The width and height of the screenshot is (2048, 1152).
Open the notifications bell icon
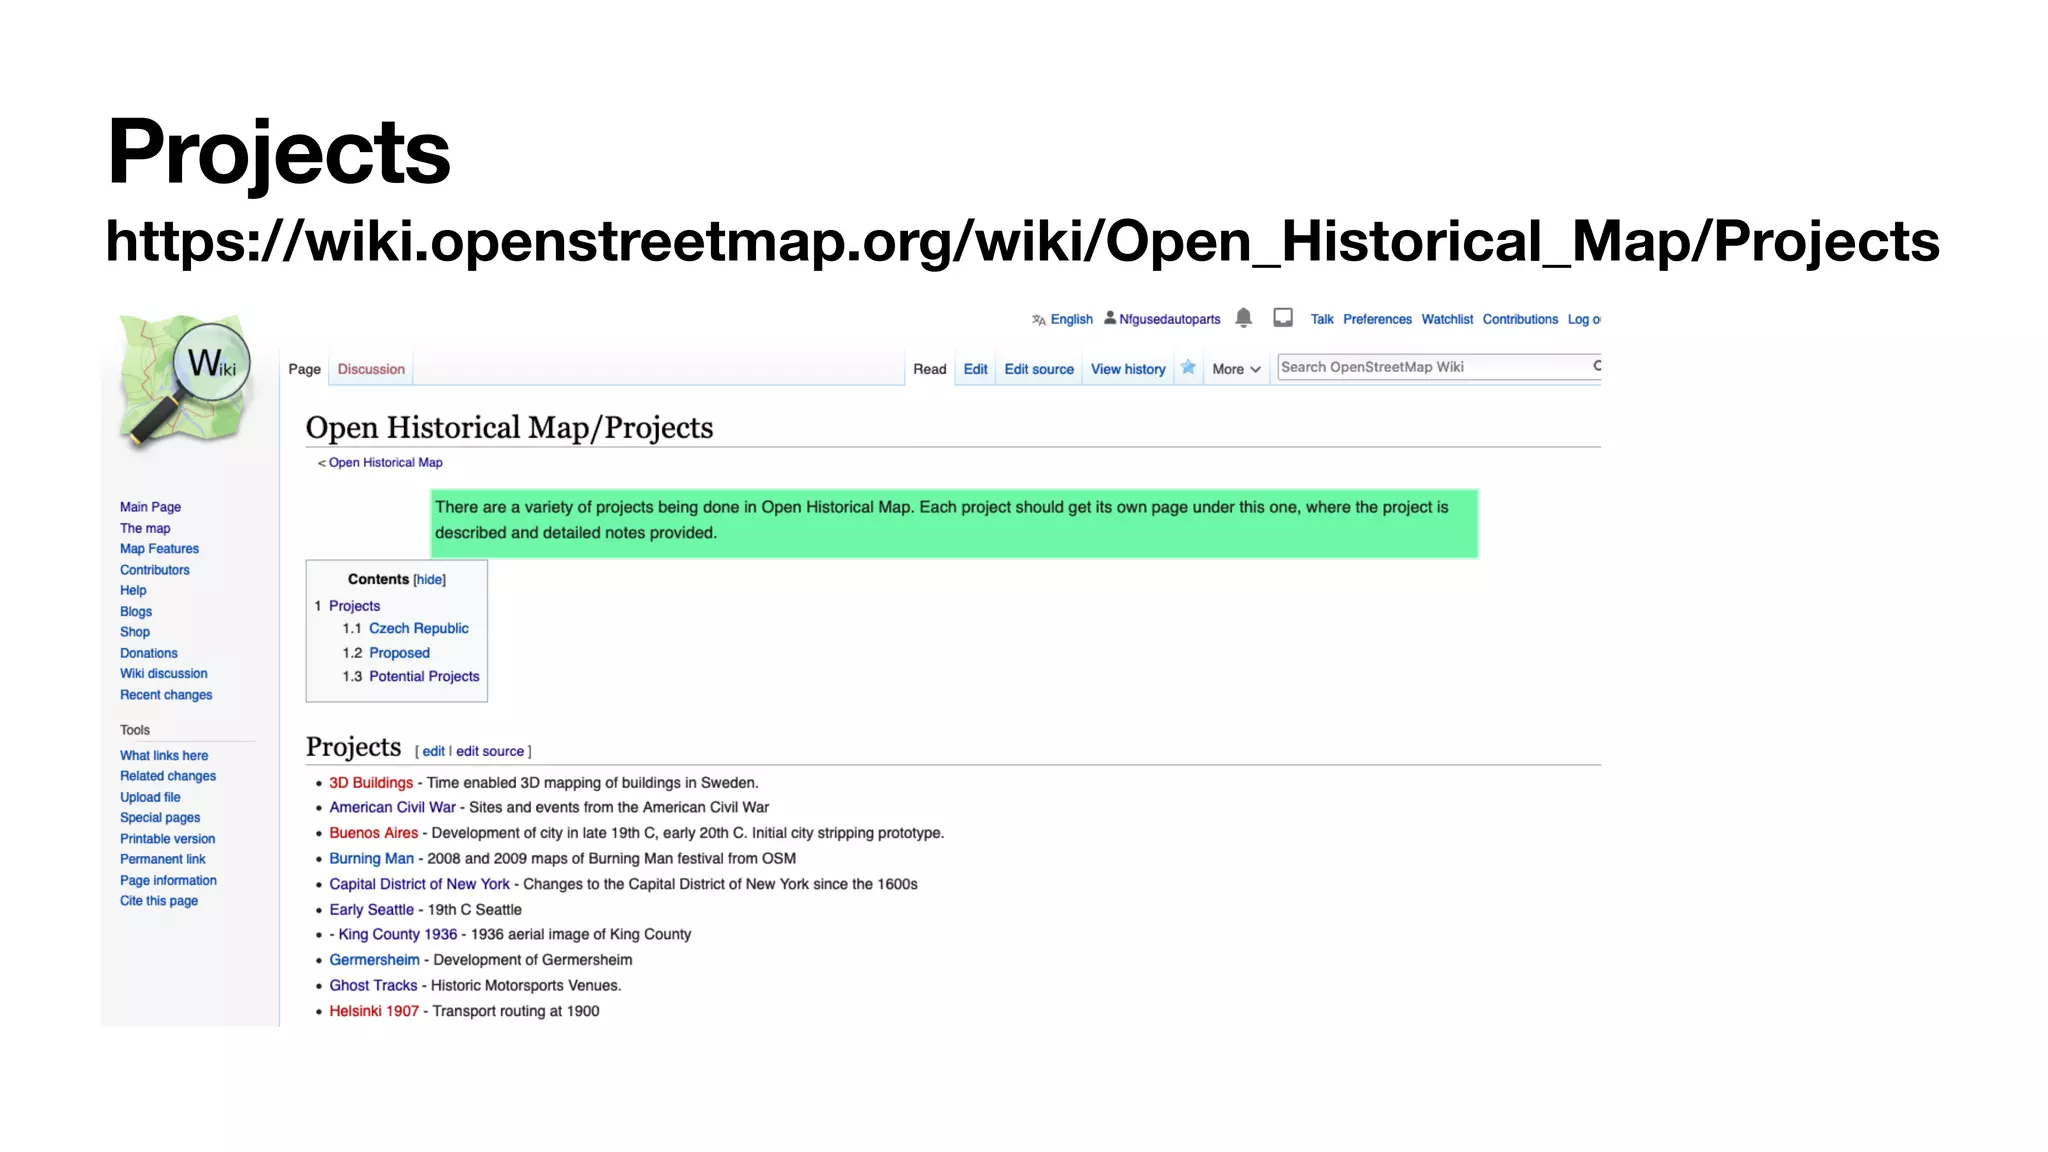(1243, 318)
